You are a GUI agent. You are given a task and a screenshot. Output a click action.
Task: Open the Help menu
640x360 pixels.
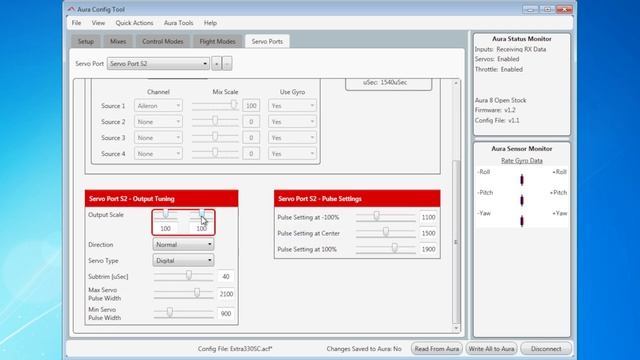(x=210, y=23)
